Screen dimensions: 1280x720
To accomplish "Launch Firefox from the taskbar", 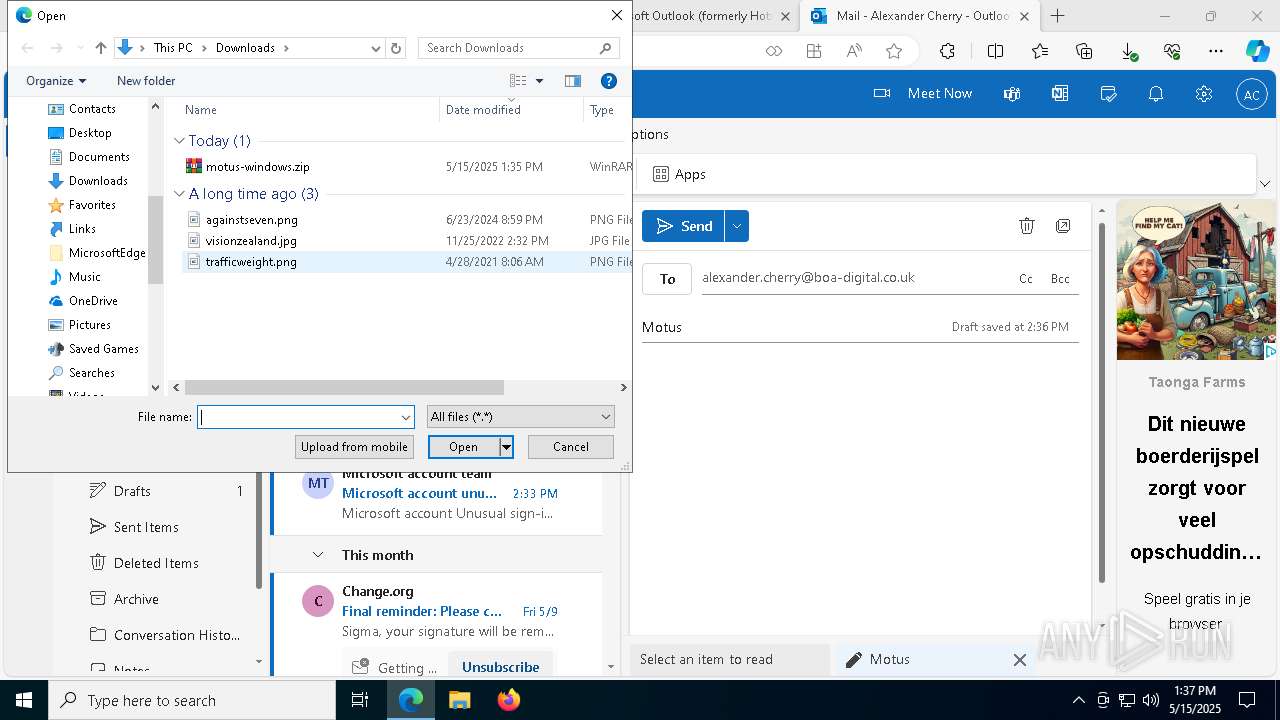I will 508,700.
